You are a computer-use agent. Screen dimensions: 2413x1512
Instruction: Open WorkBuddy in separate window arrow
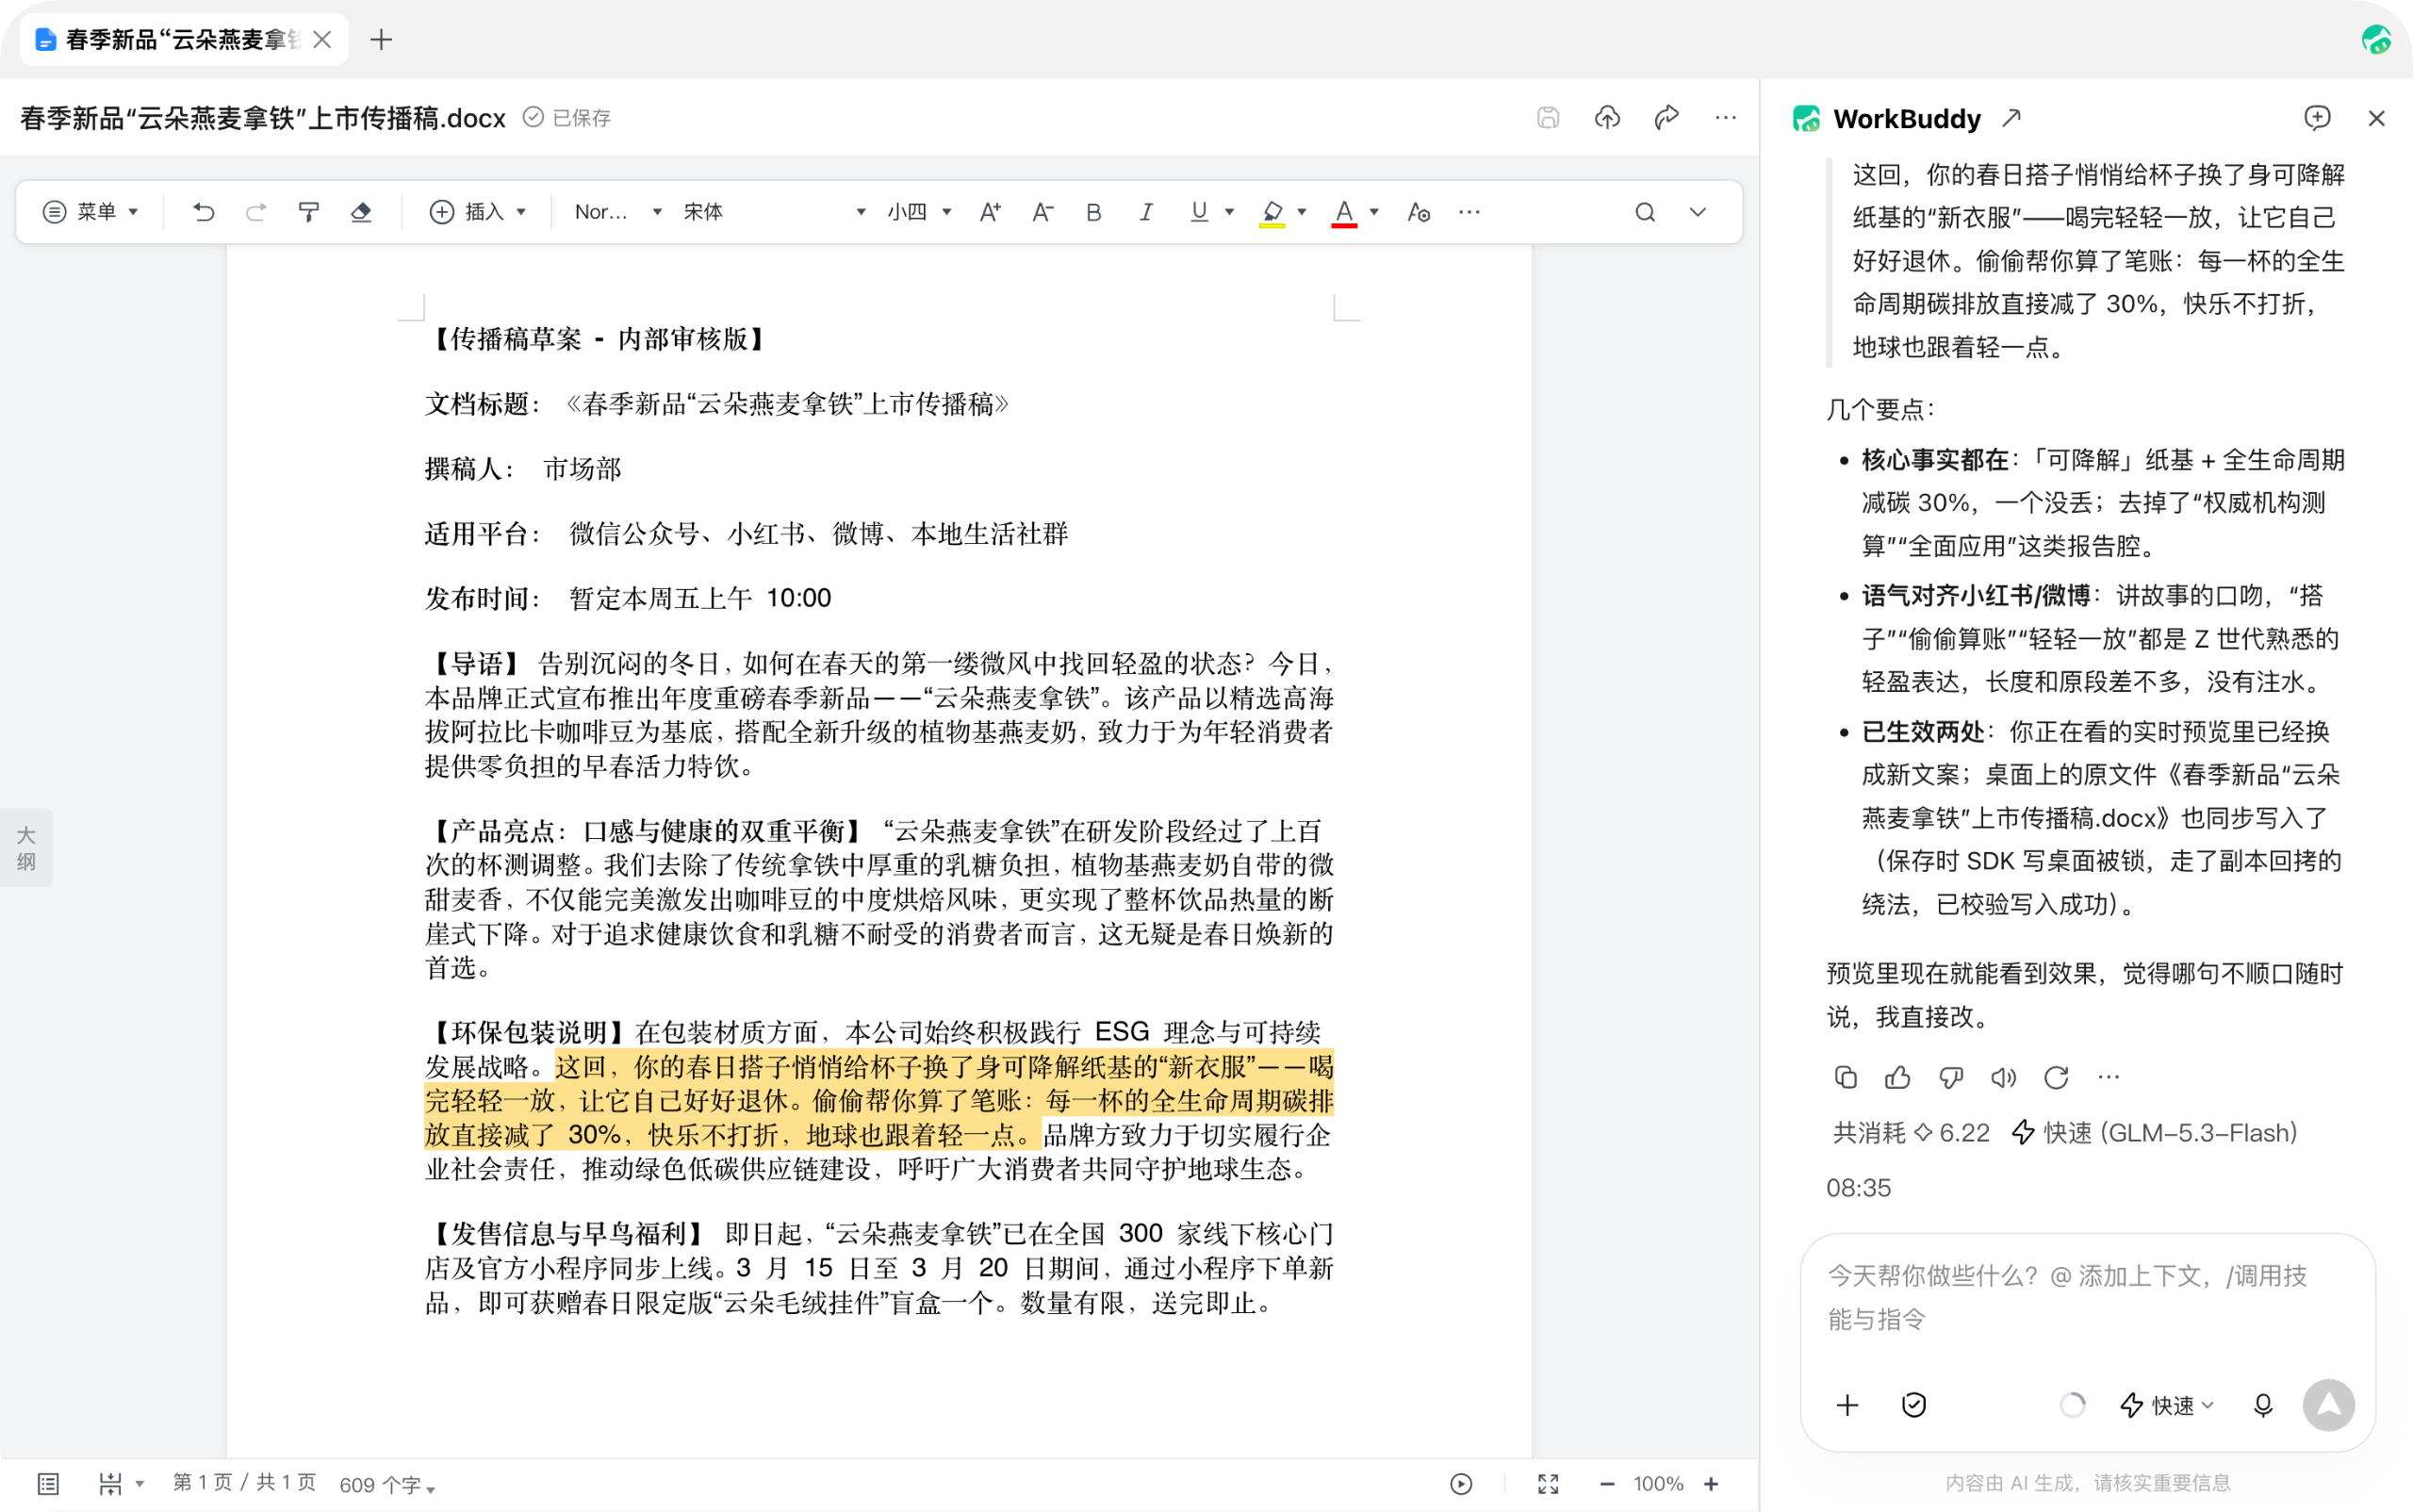(2012, 118)
